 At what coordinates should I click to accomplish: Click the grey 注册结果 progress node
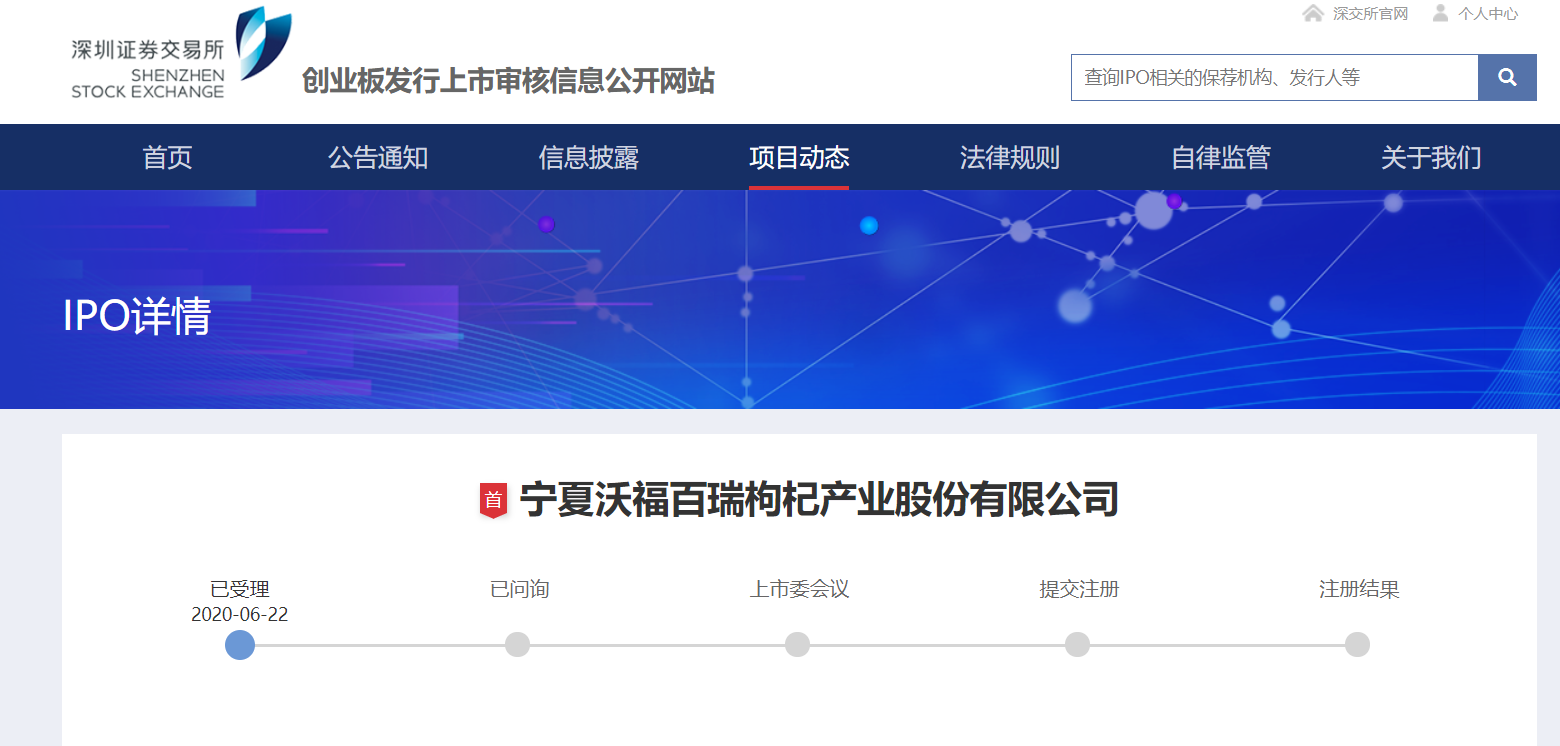point(1357,645)
